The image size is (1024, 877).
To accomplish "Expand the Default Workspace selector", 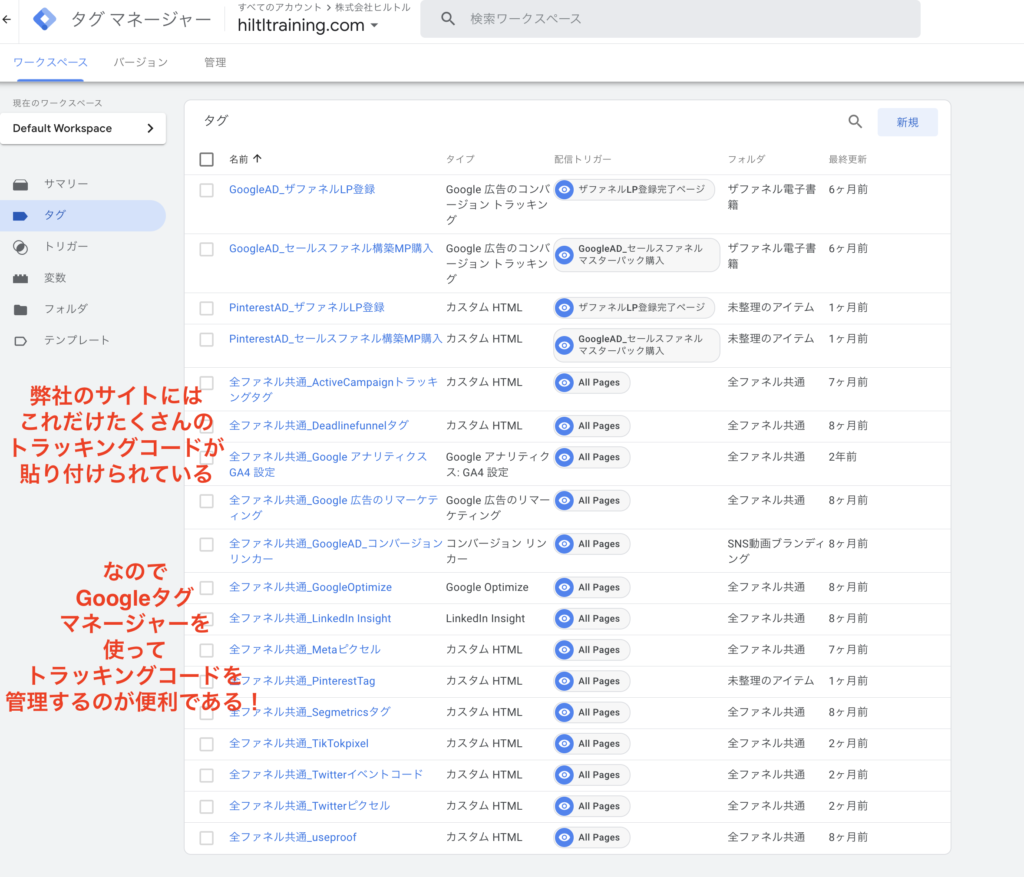I will coord(83,128).
